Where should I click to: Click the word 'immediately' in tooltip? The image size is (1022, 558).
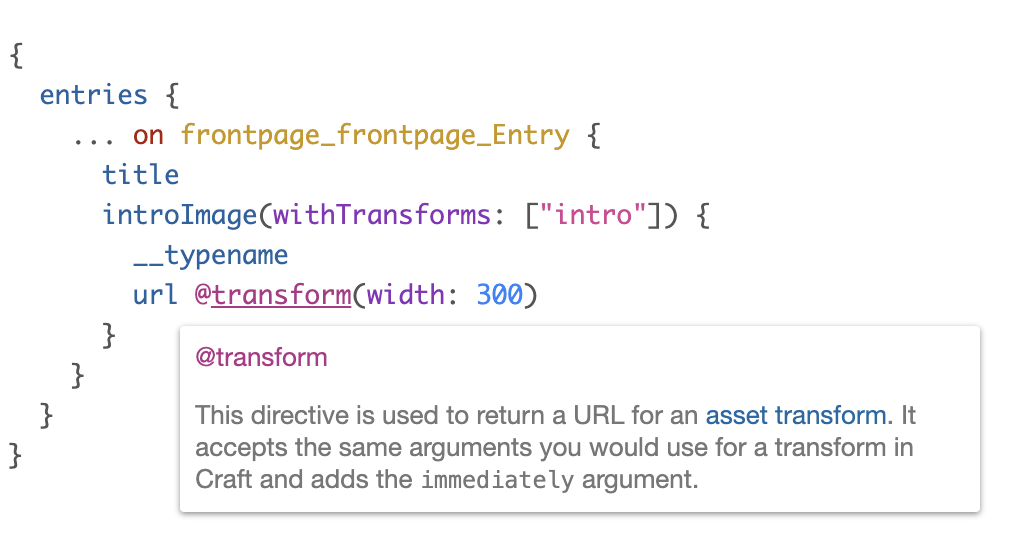pyautogui.click(x=497, y=480)
